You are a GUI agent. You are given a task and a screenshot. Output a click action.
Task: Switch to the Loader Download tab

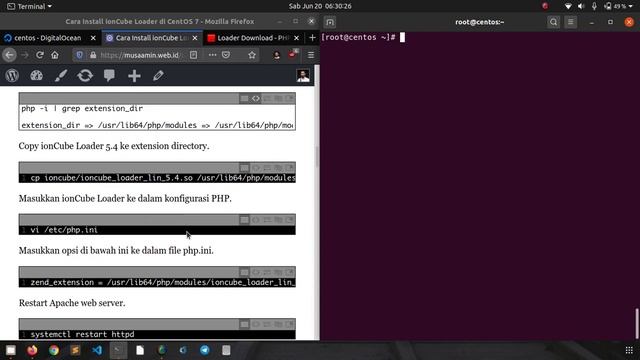click(253, 38)
